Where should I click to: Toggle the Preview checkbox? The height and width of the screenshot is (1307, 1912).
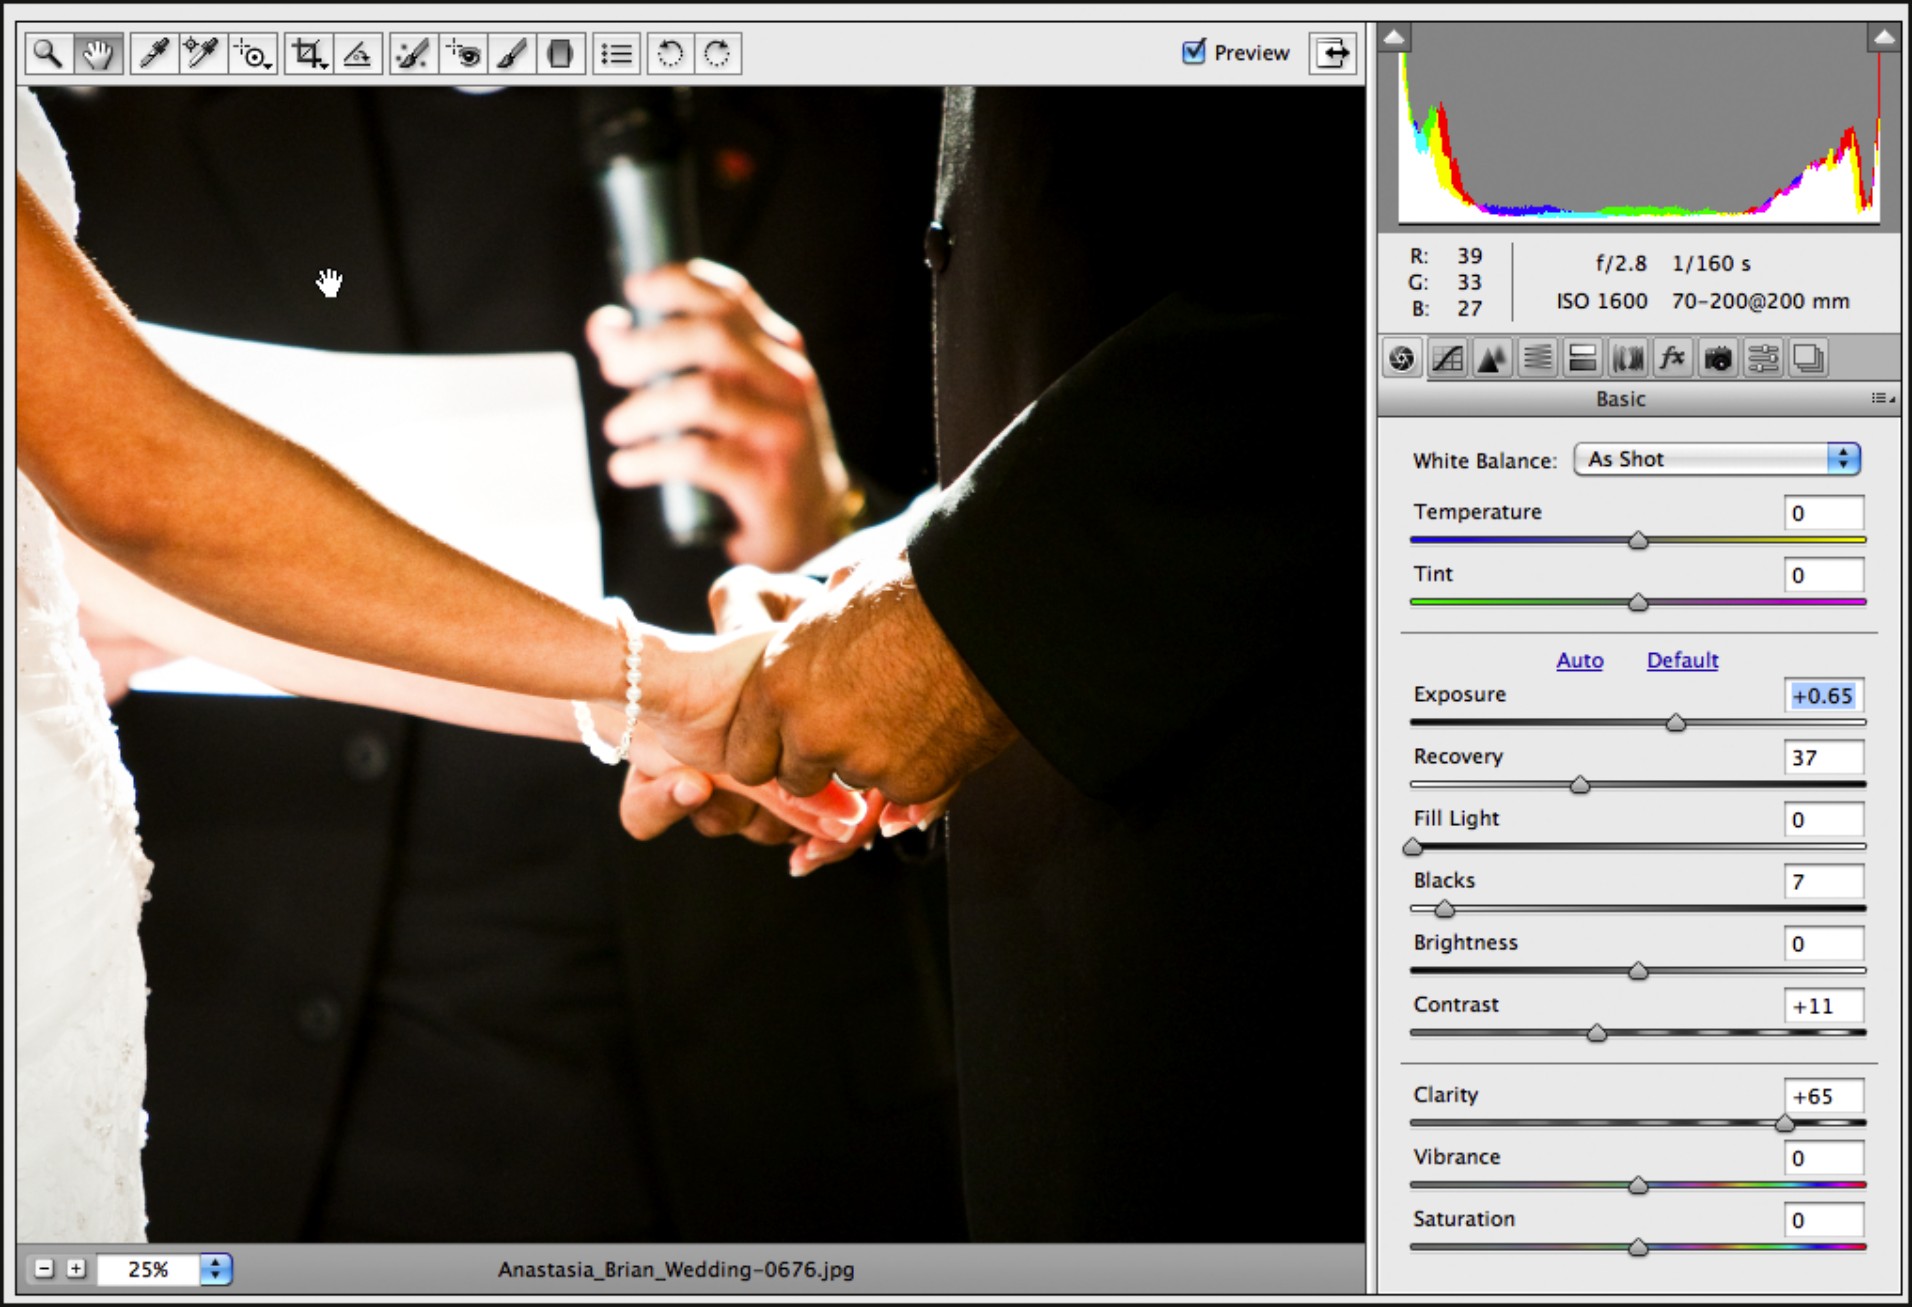(x=1194, y=51)
